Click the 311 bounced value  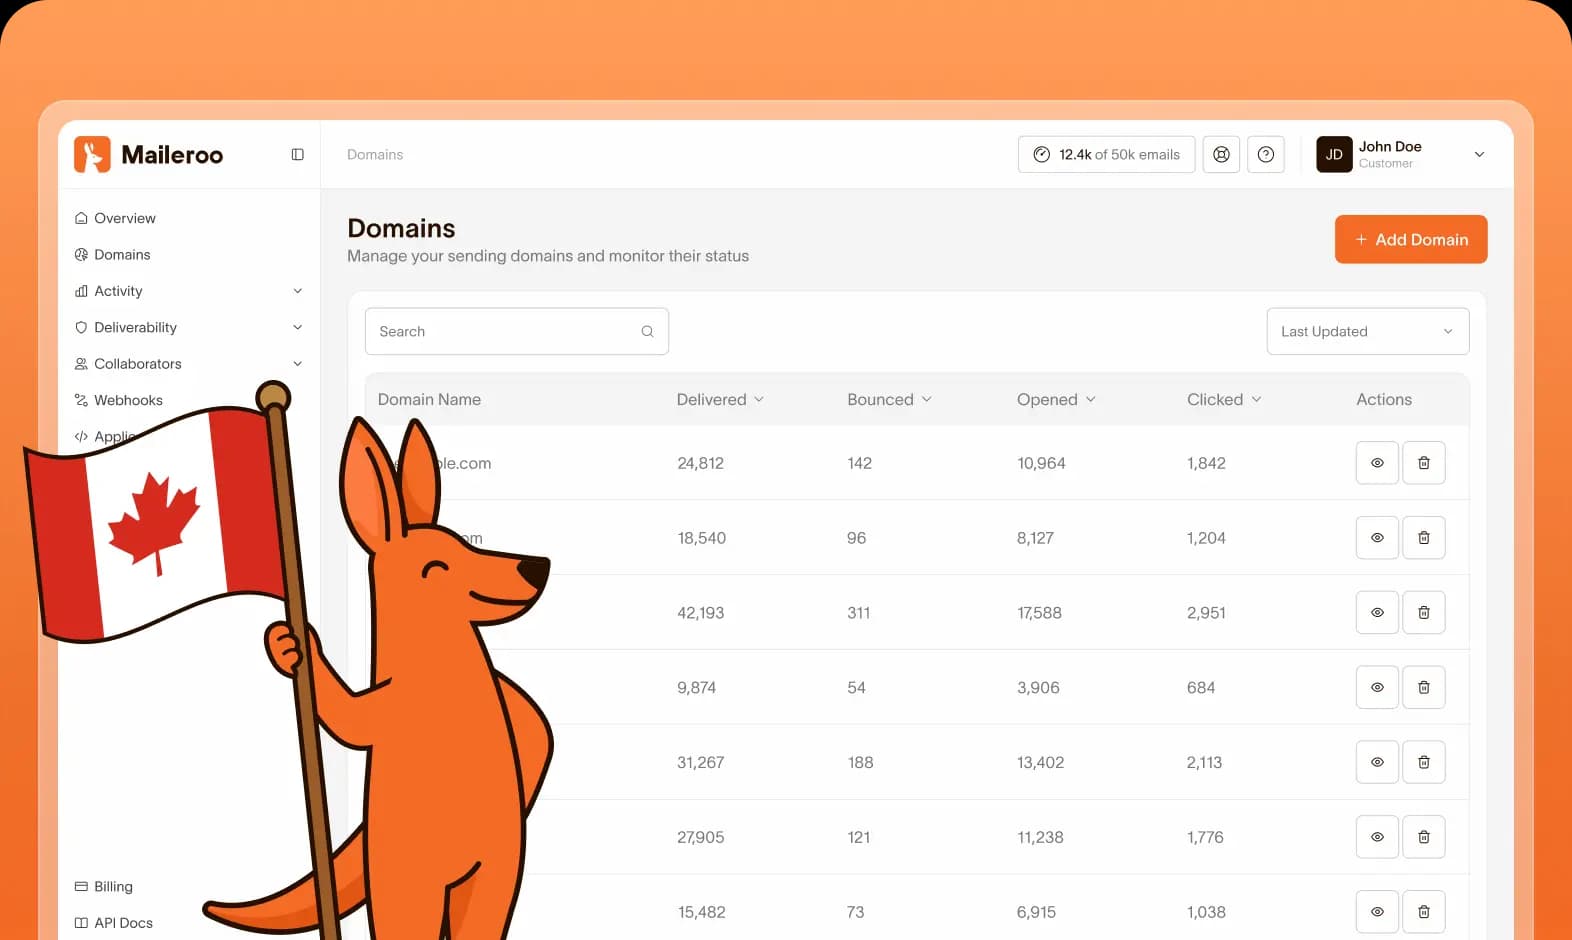(858, 613)
